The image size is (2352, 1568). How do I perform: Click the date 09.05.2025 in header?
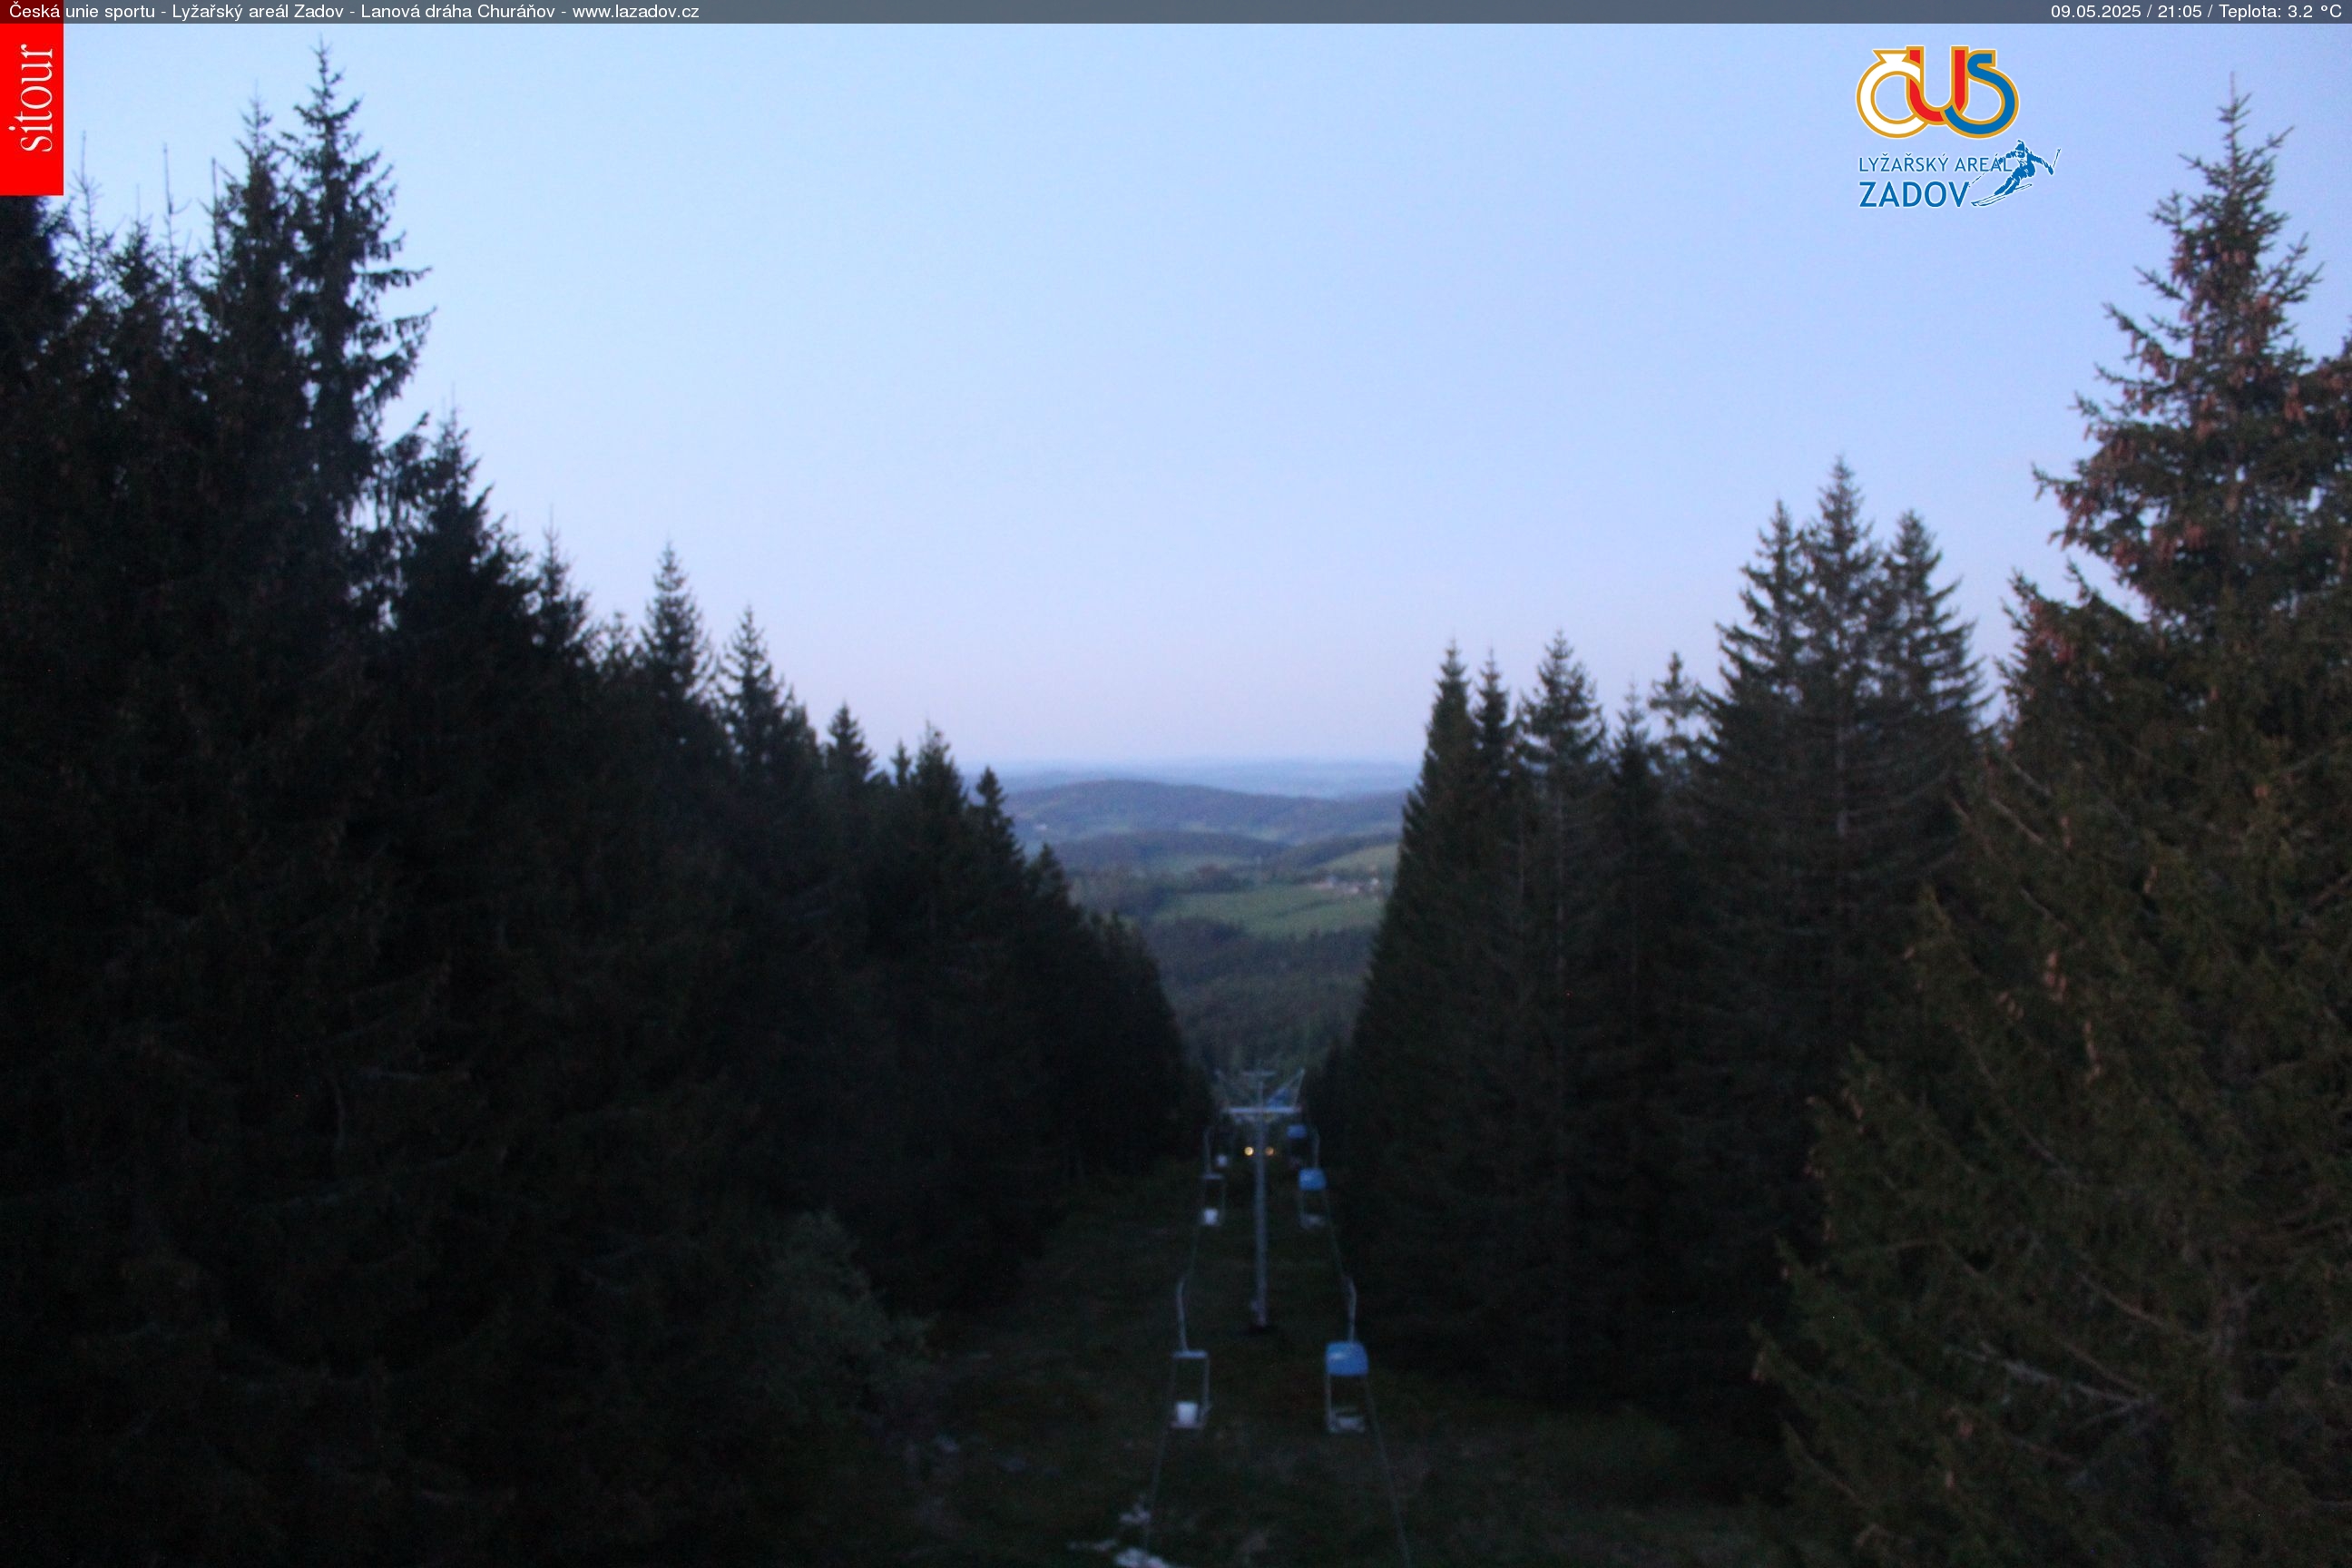pos(2096,12)
